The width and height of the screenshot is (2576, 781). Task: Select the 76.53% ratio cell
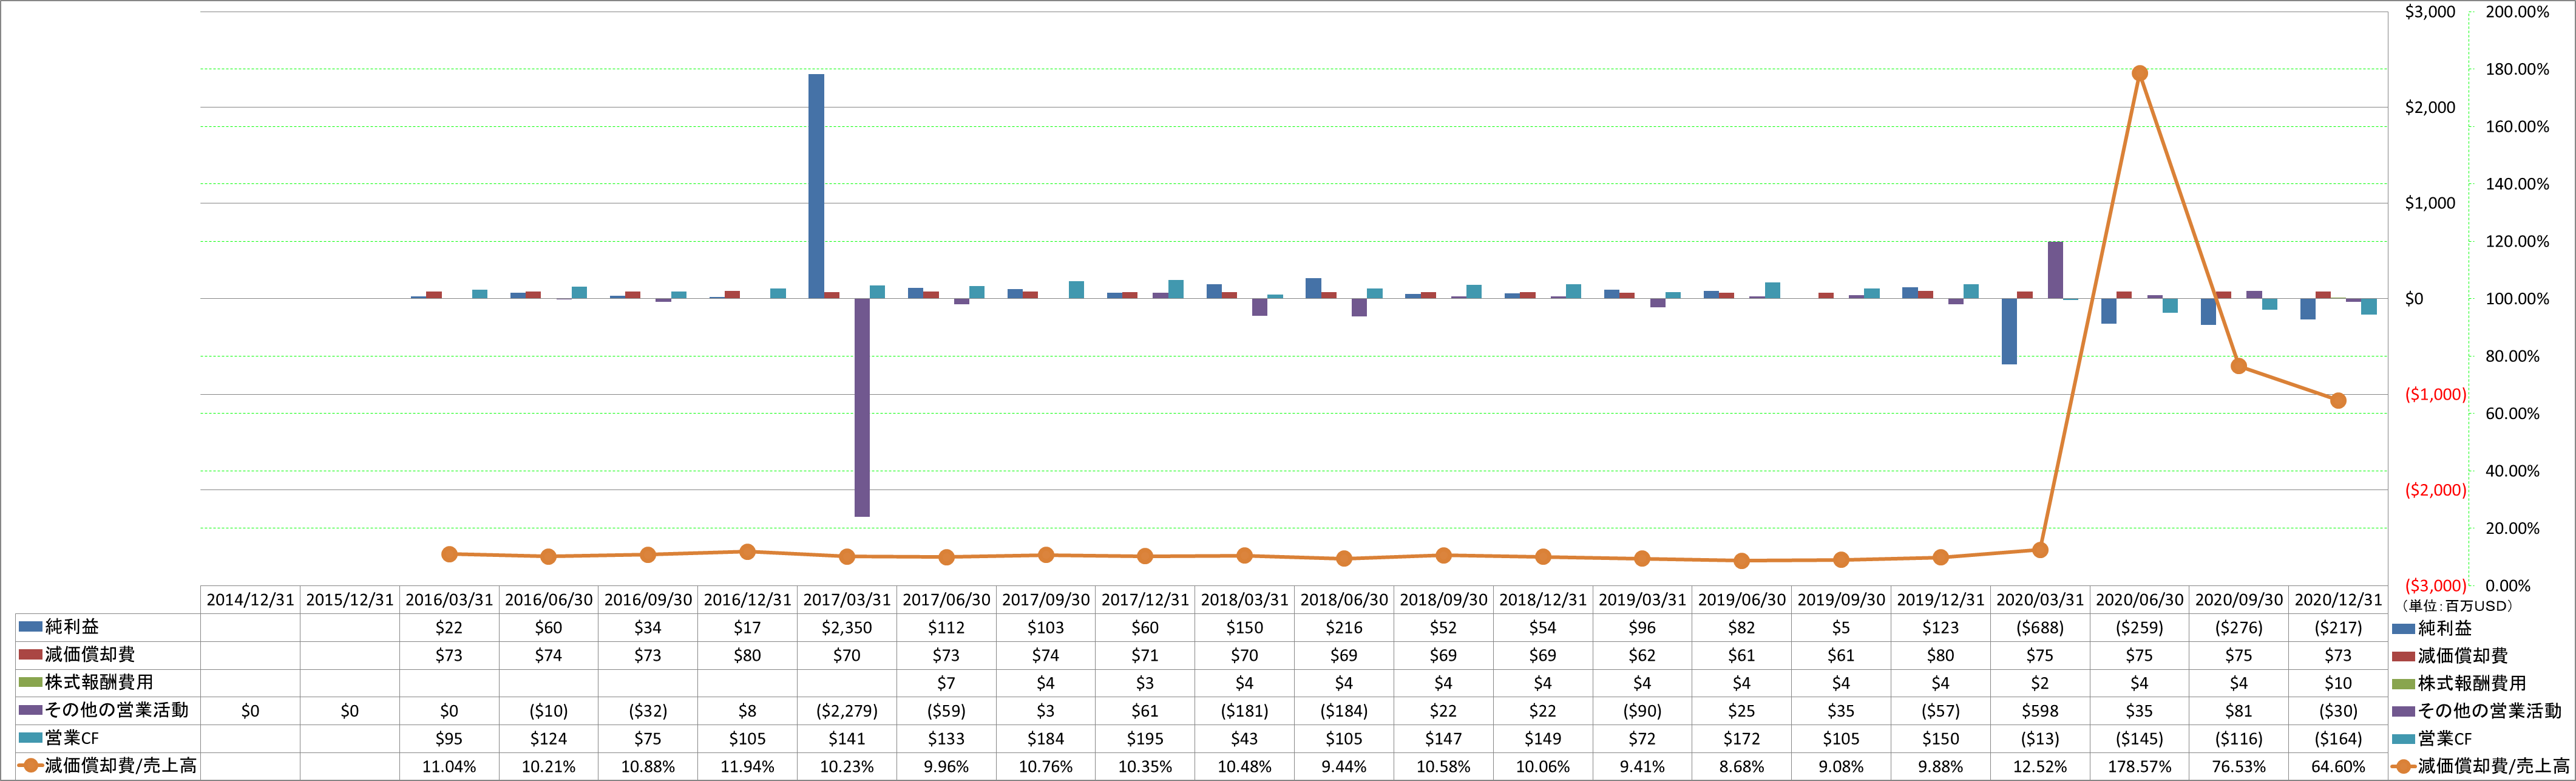2239,767
